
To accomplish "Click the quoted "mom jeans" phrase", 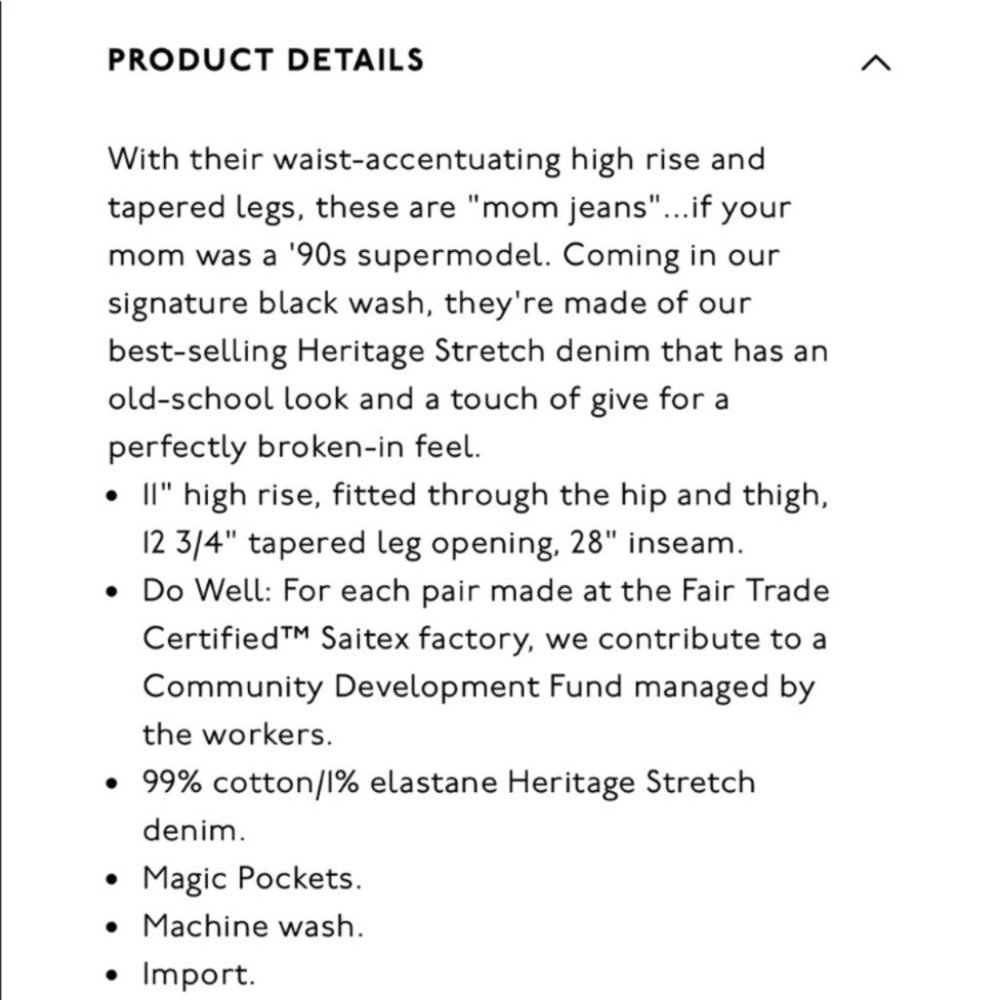I will (564, 209).
